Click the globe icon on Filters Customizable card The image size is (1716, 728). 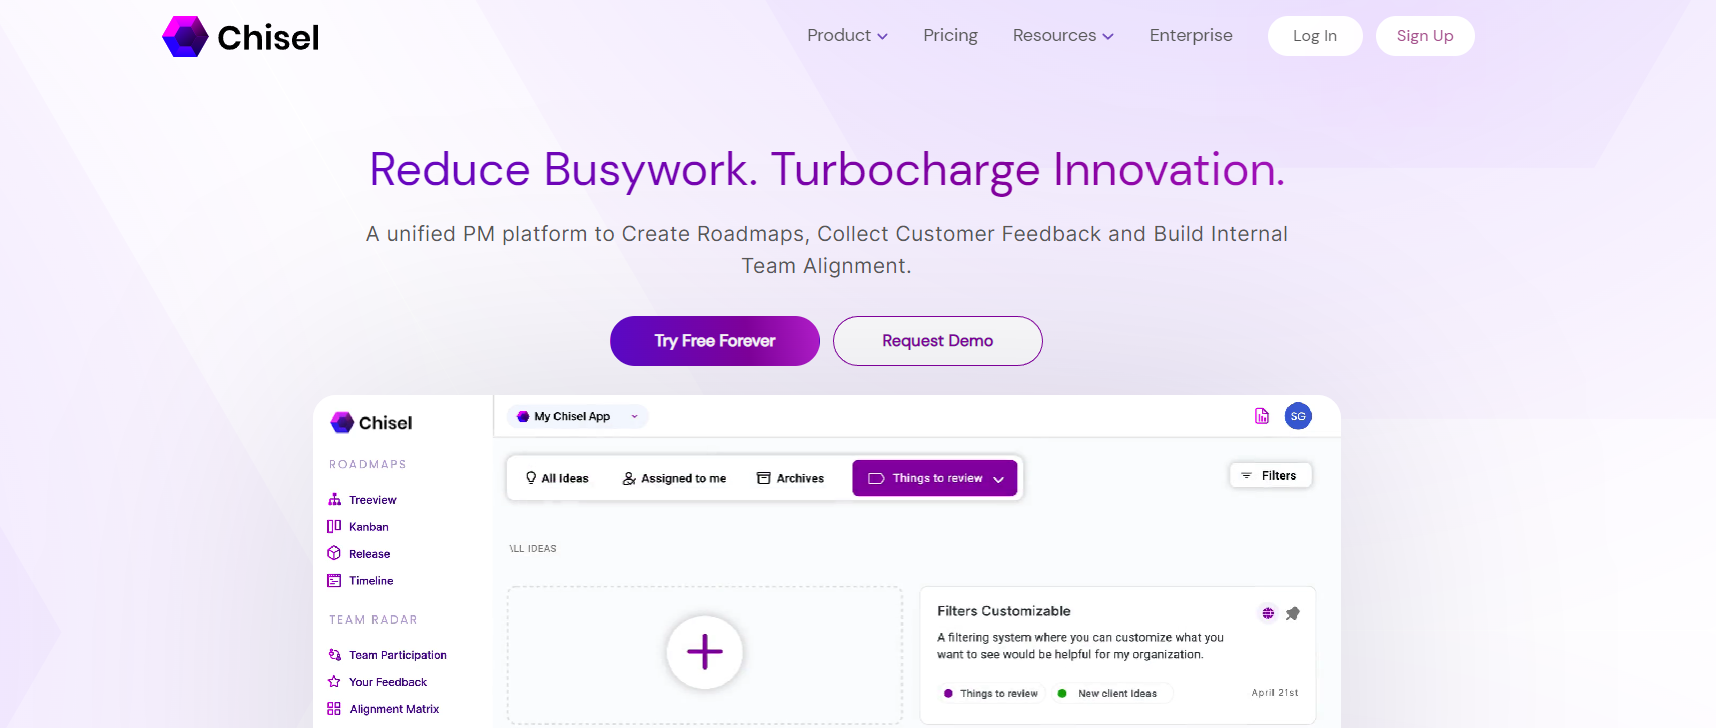[x=1268, y=613]
